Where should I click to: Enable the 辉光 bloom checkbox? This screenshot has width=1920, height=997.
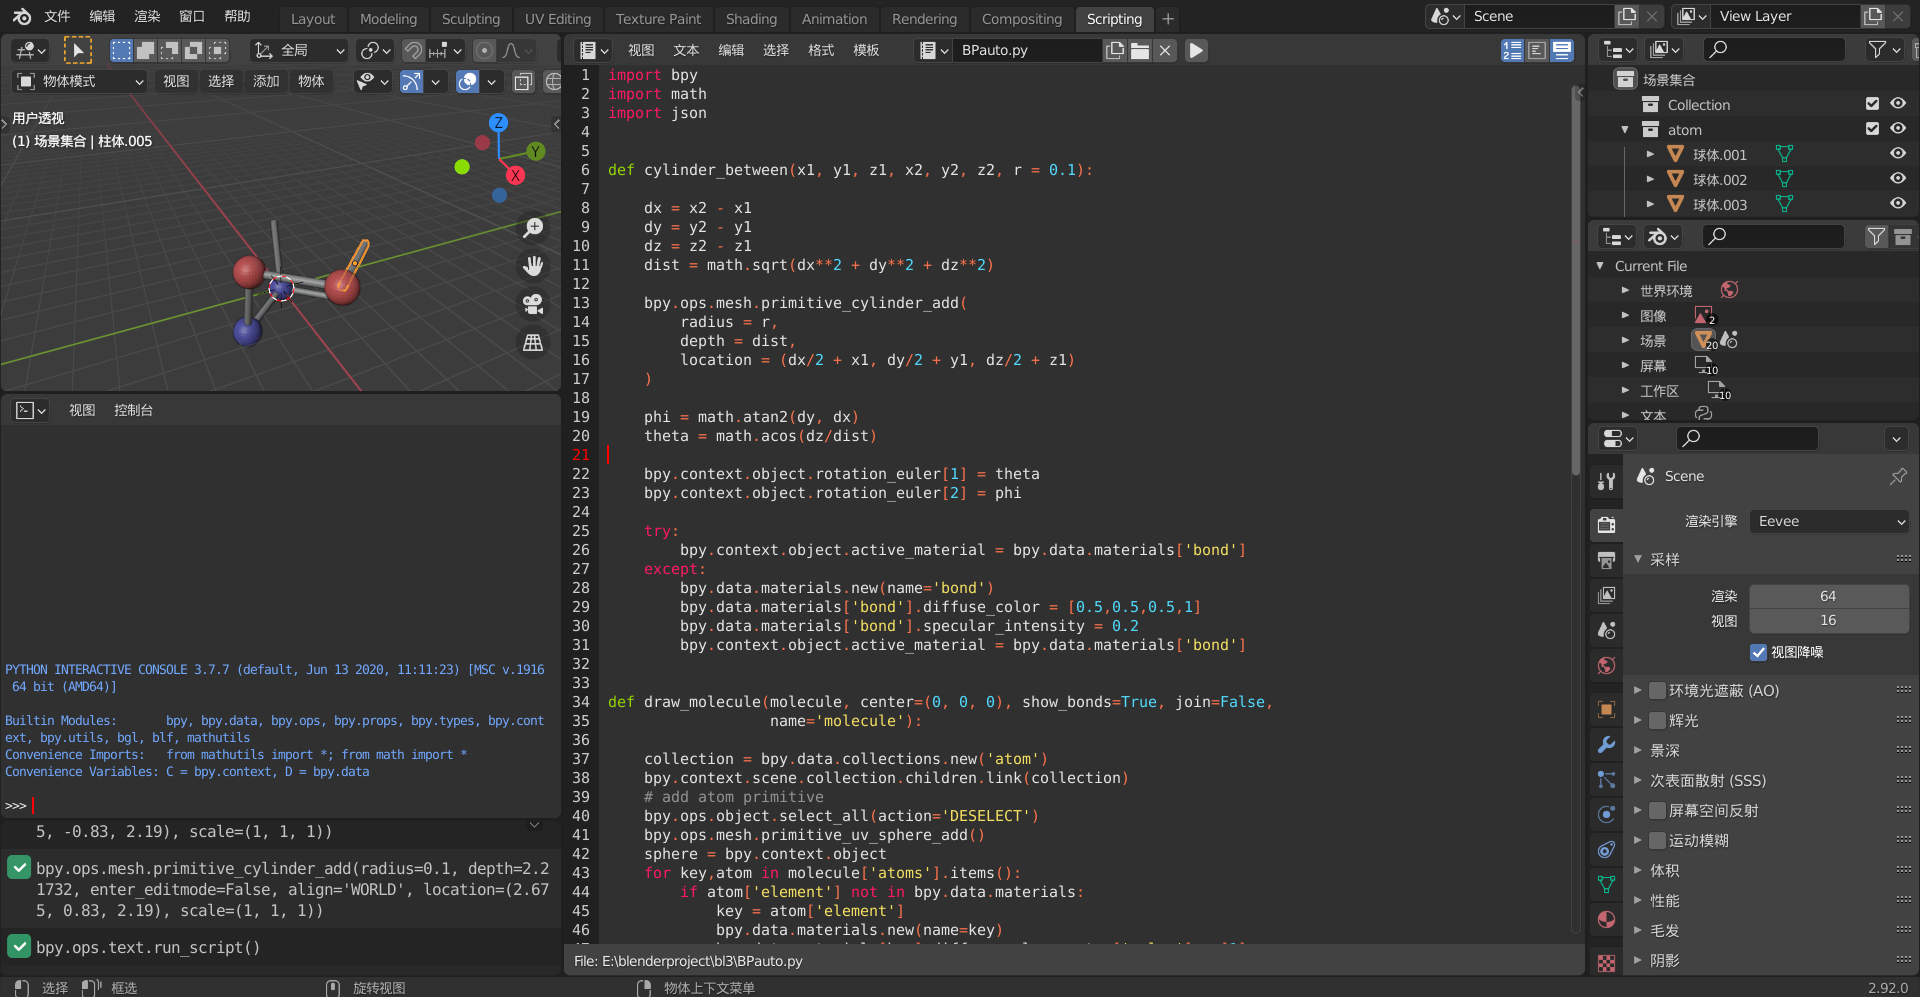1657,720
